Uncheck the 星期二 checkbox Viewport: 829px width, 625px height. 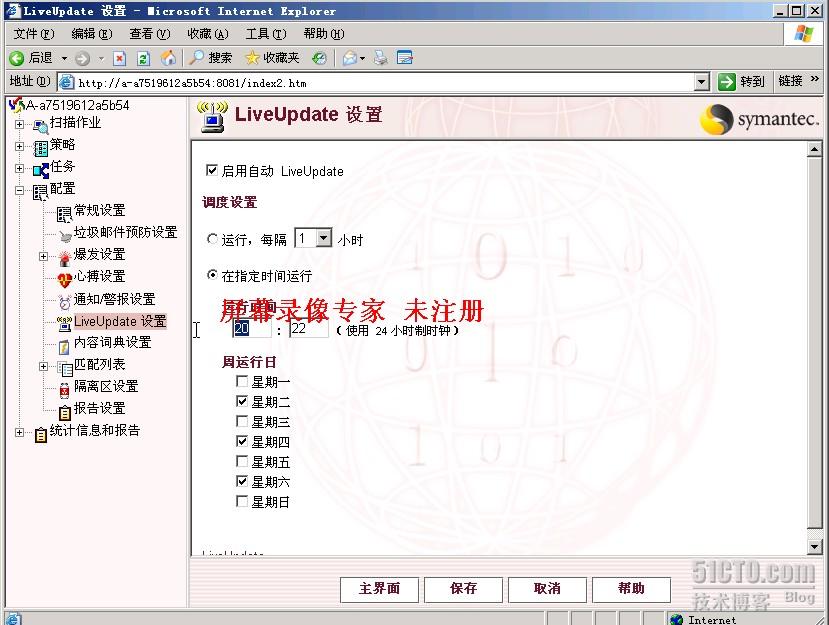coord(242,401)
